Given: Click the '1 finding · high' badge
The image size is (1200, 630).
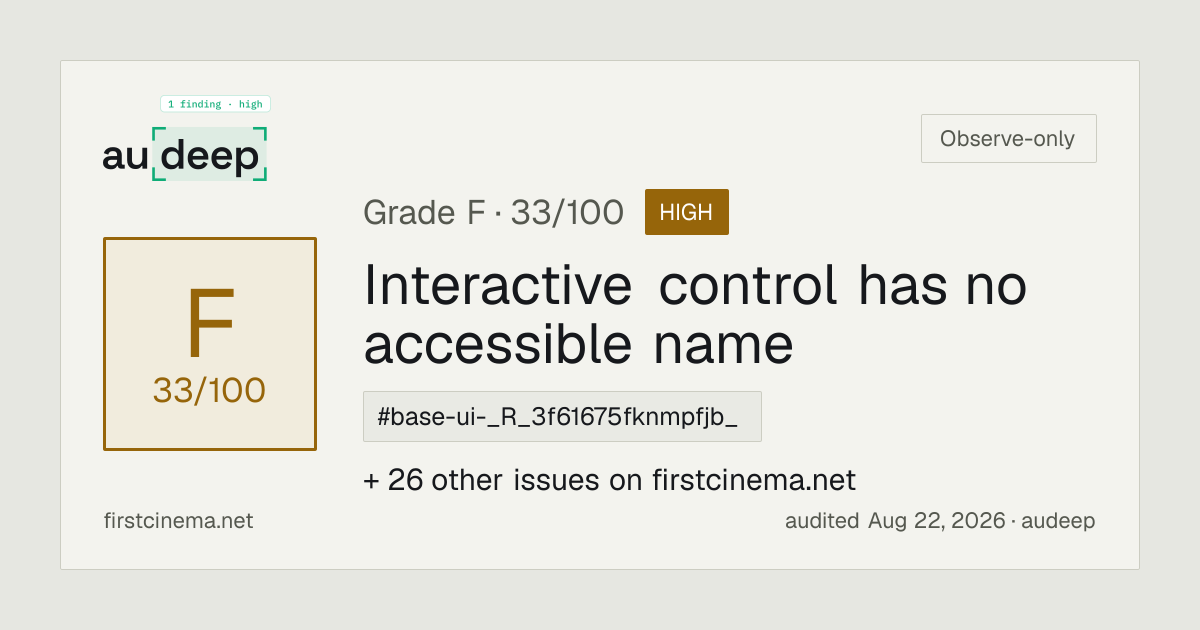Looking at the screenshot, I should pos(215,104).
